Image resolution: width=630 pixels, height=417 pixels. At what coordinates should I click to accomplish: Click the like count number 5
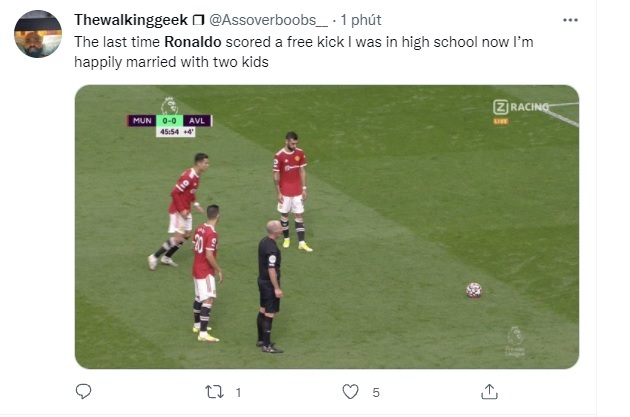pos(376,393)
